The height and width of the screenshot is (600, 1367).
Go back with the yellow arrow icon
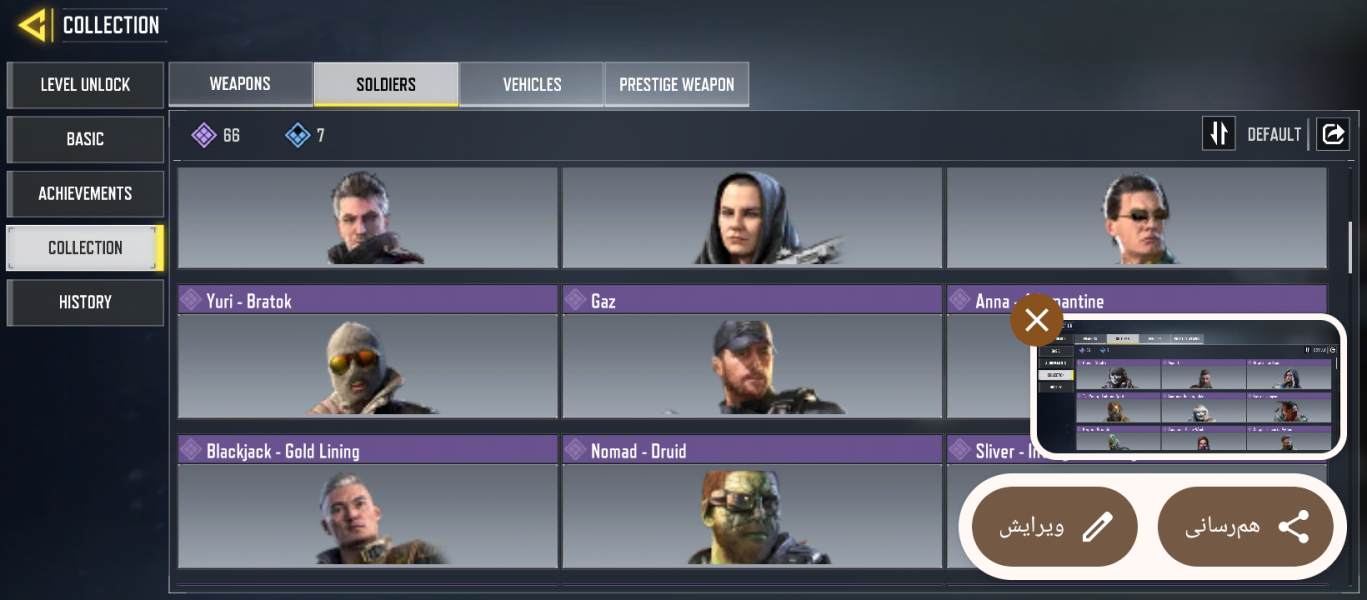(35, 25)
